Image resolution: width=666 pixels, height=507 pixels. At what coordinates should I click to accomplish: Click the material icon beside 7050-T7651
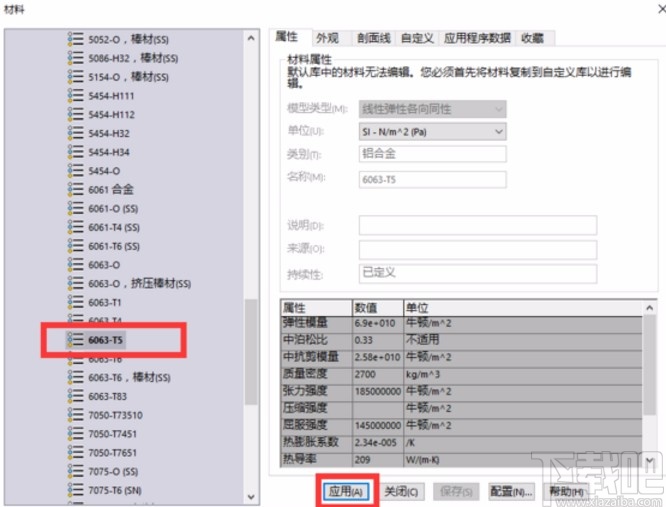pyautogui.click(x=76, y=453)
